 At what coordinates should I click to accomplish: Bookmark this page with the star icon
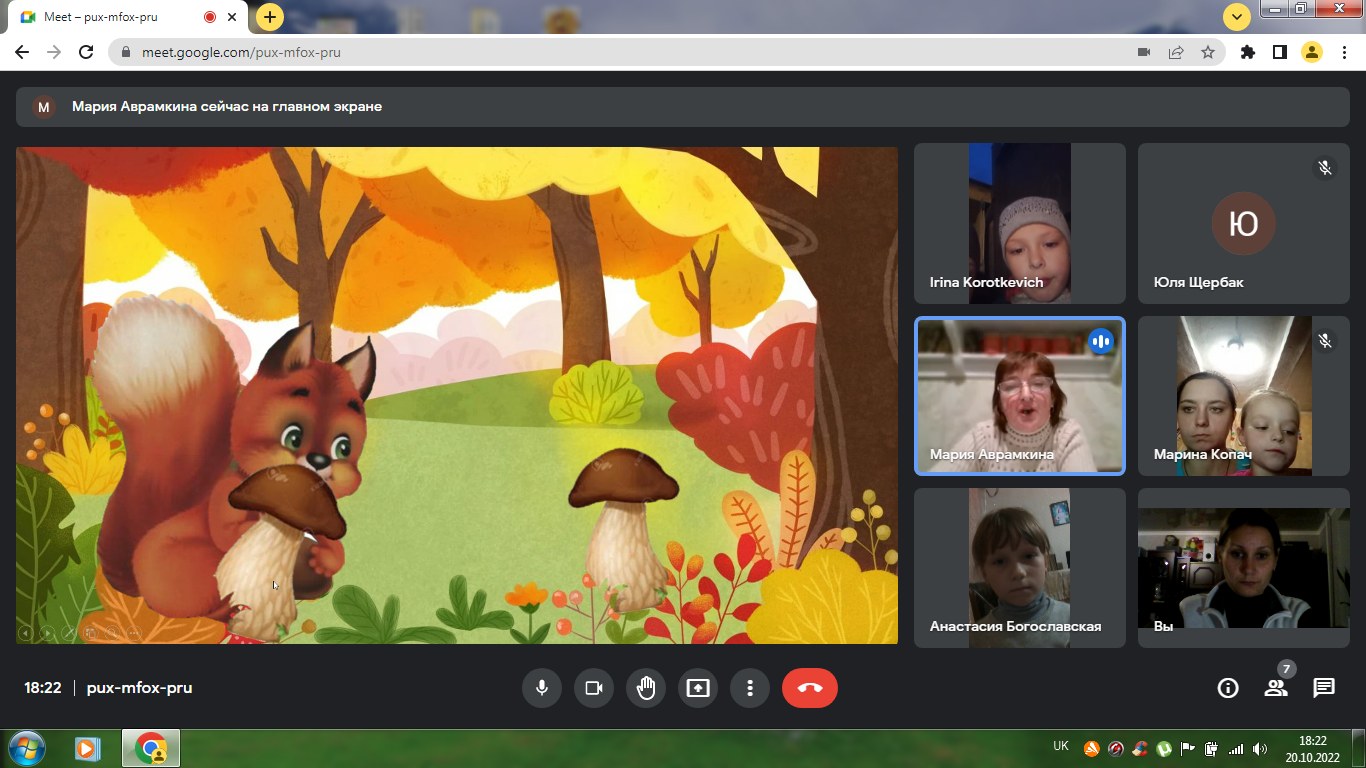(1208, 52)
